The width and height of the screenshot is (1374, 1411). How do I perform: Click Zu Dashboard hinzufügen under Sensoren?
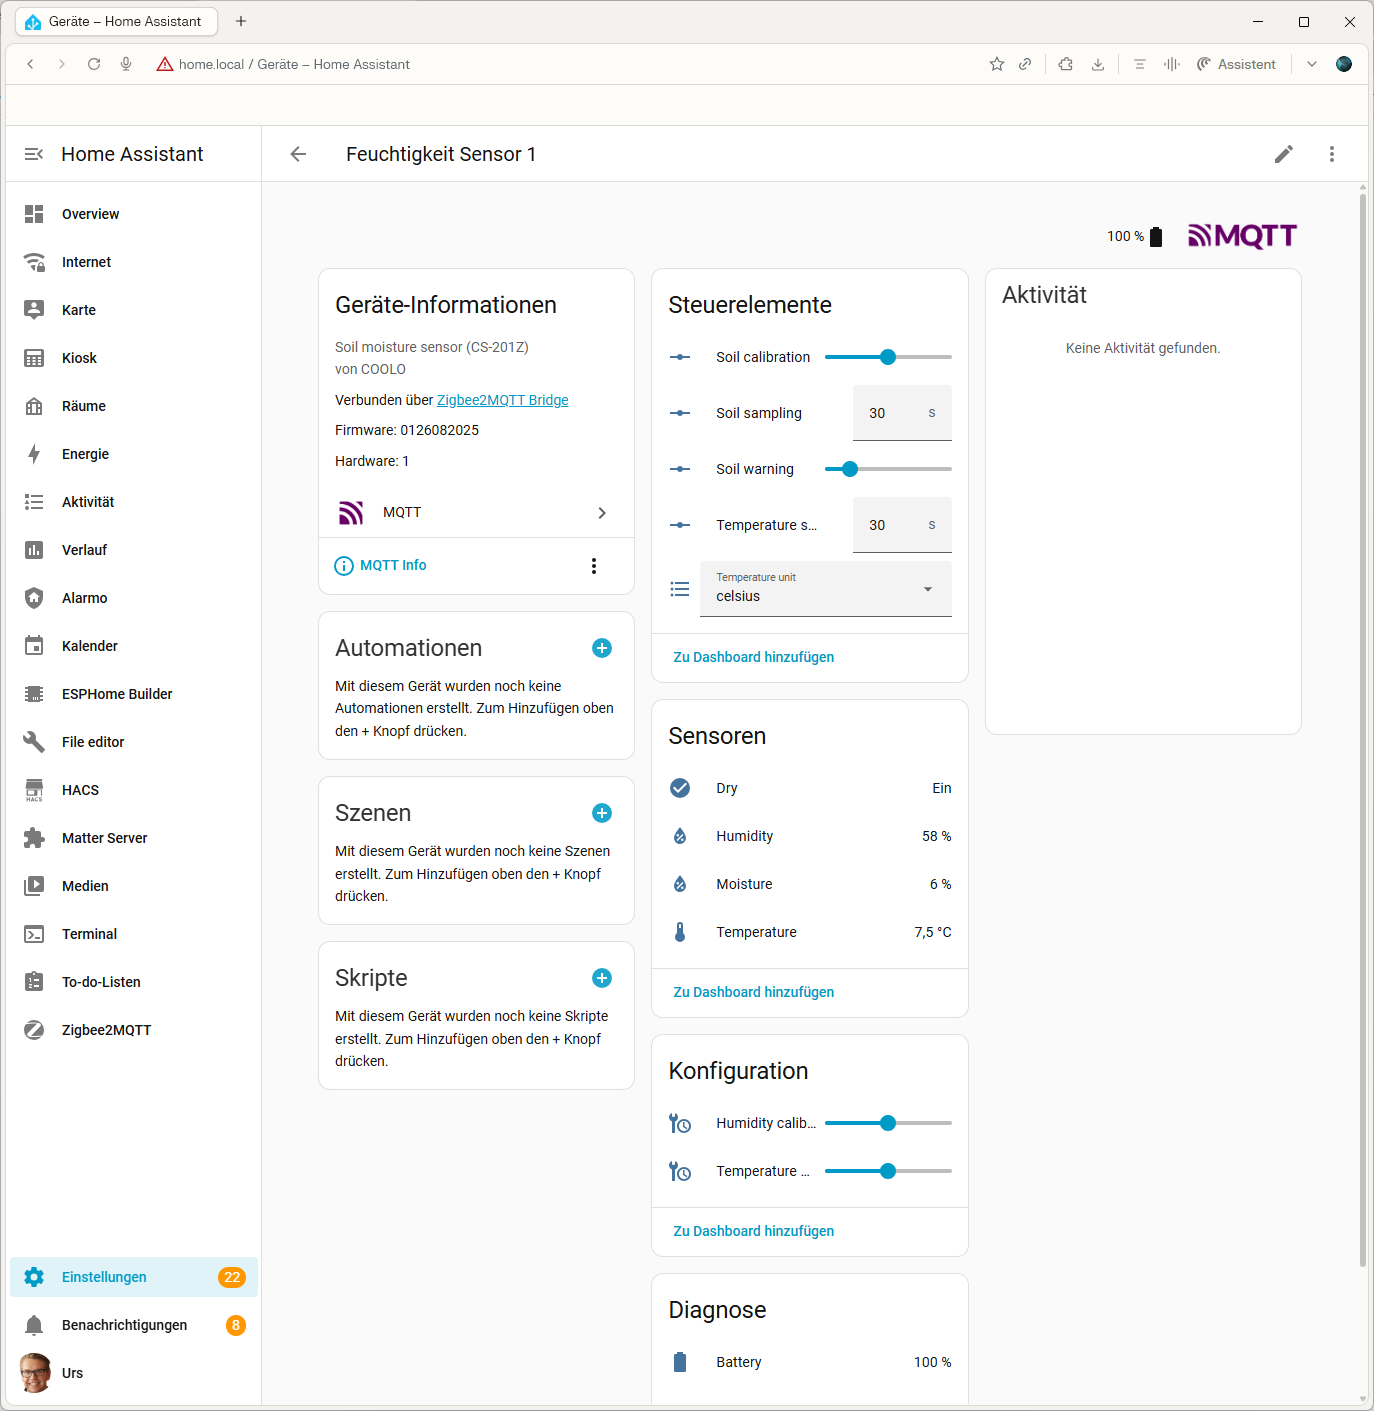[x=753, y=992]
